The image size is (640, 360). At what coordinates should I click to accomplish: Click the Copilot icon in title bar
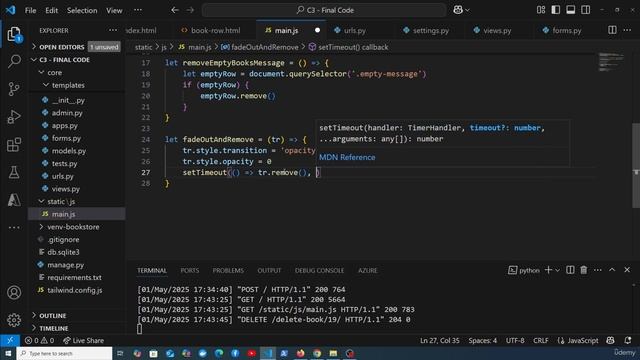click(458, 10)
